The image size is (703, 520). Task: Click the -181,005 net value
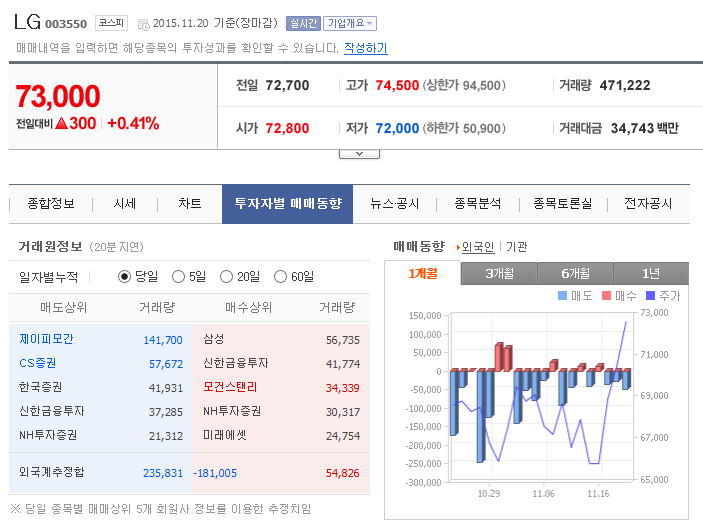click(215, 473)
